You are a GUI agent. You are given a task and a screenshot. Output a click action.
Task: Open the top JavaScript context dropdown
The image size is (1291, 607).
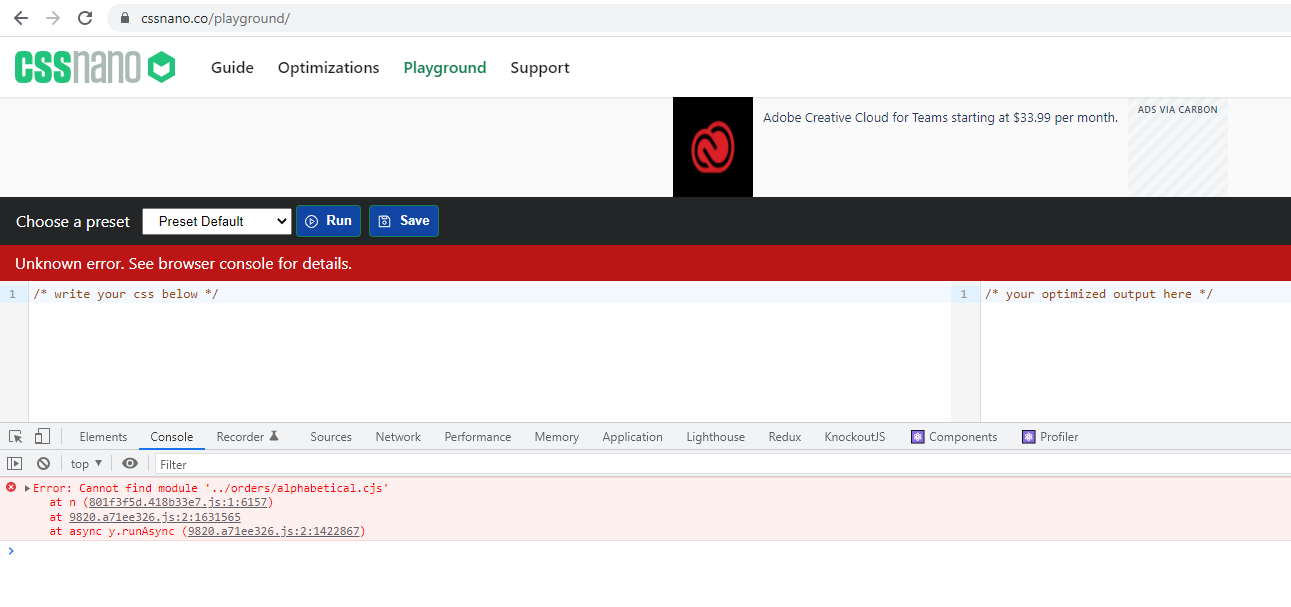pyautogui.click(x=86, y=464)
